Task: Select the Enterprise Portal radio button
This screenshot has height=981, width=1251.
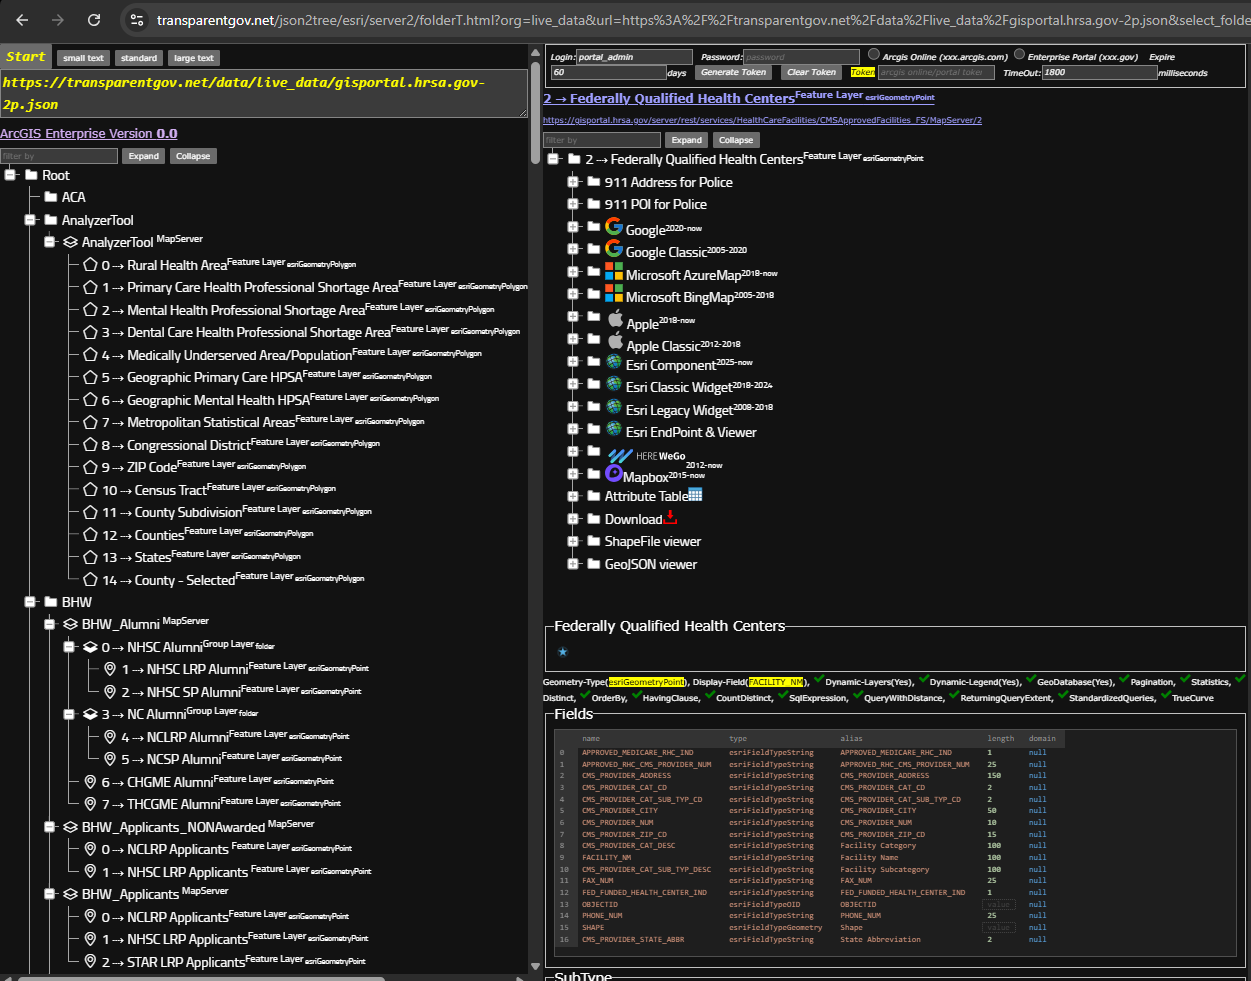Action: (1019, 54)
